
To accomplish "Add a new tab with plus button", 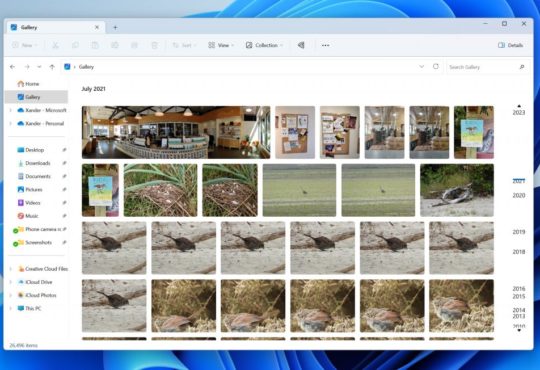I will tap(115, 27).
